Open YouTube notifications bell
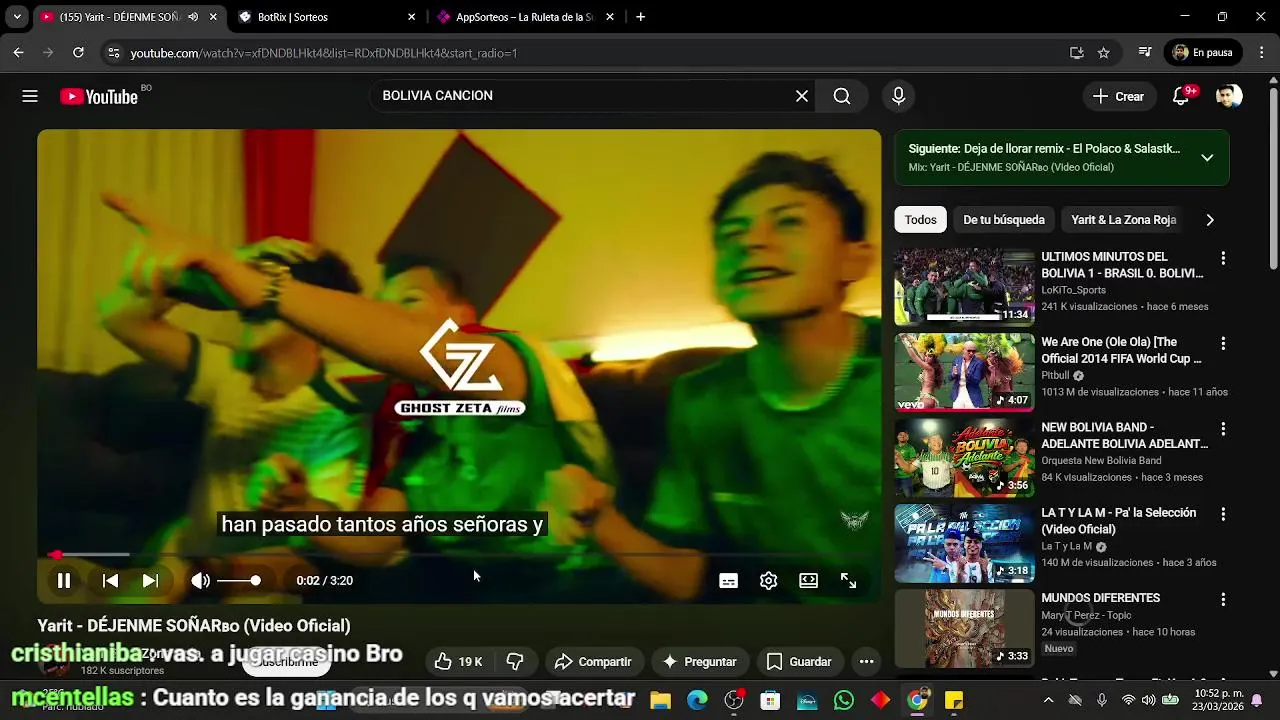The height and width of the screenshot is (720, 1280). [x=1181, y=96]
